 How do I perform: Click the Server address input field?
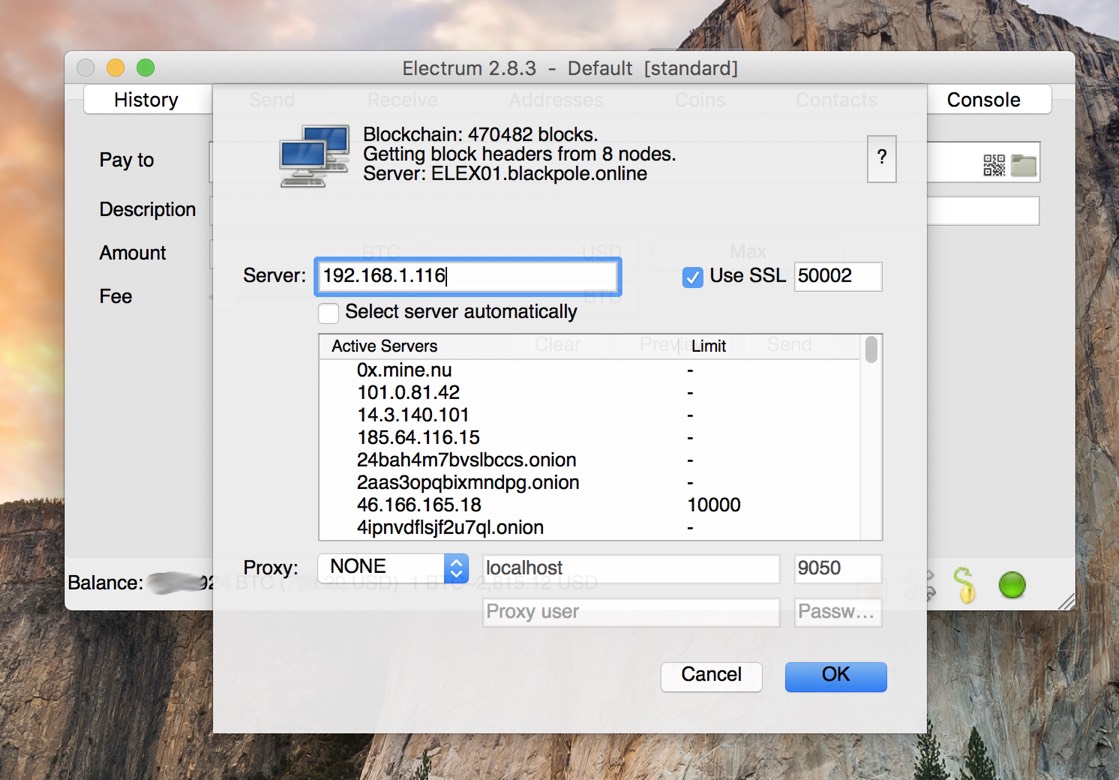coord(467,276)
